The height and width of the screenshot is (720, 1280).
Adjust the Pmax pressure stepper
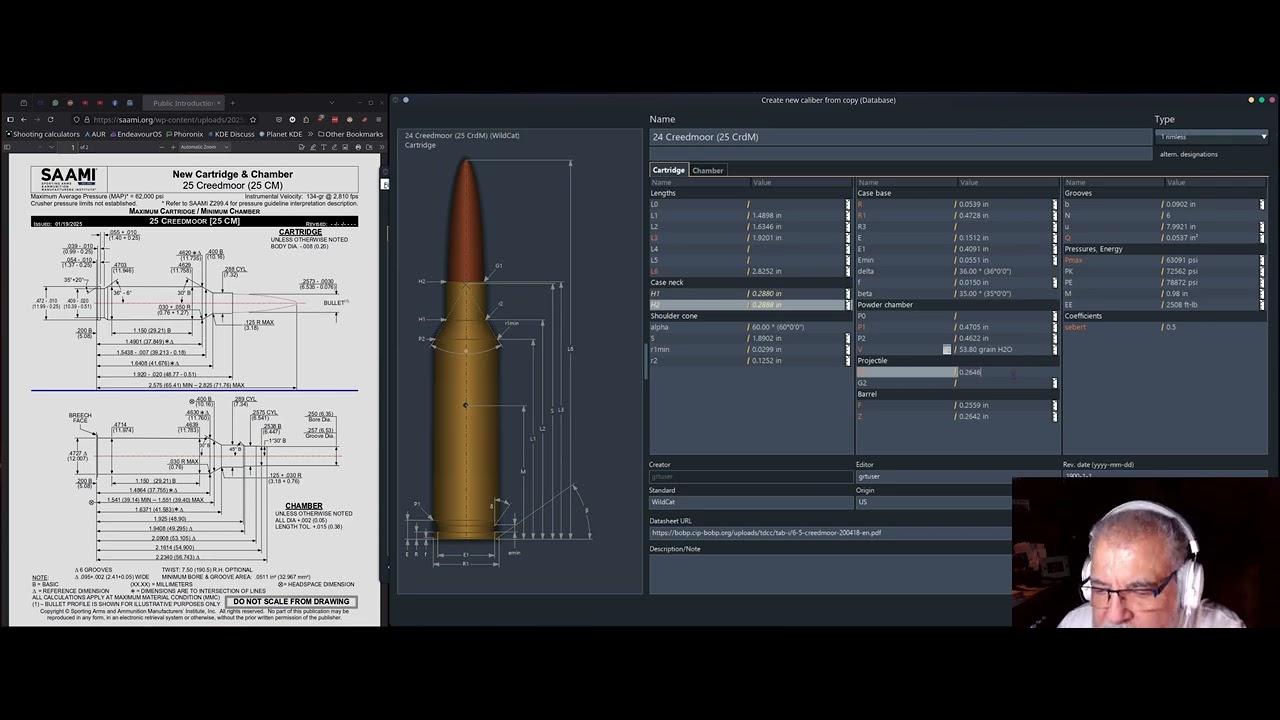(x=1261, y=260)
